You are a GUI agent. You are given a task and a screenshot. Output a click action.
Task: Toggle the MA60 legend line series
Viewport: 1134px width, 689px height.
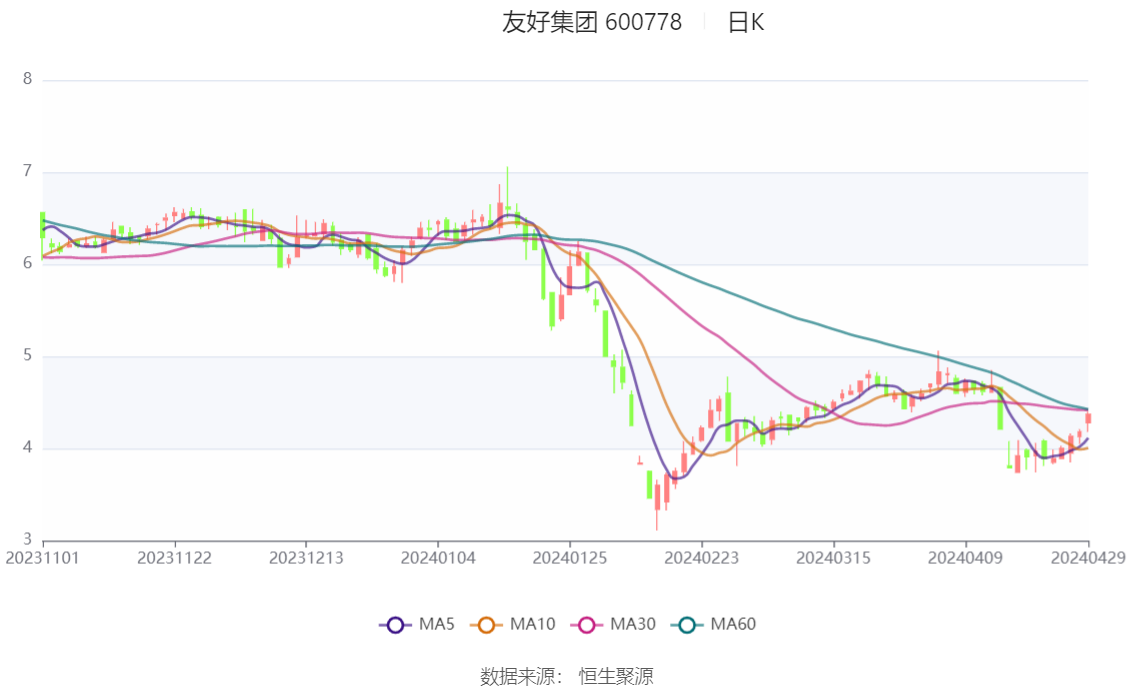click(x=714, y=625)
